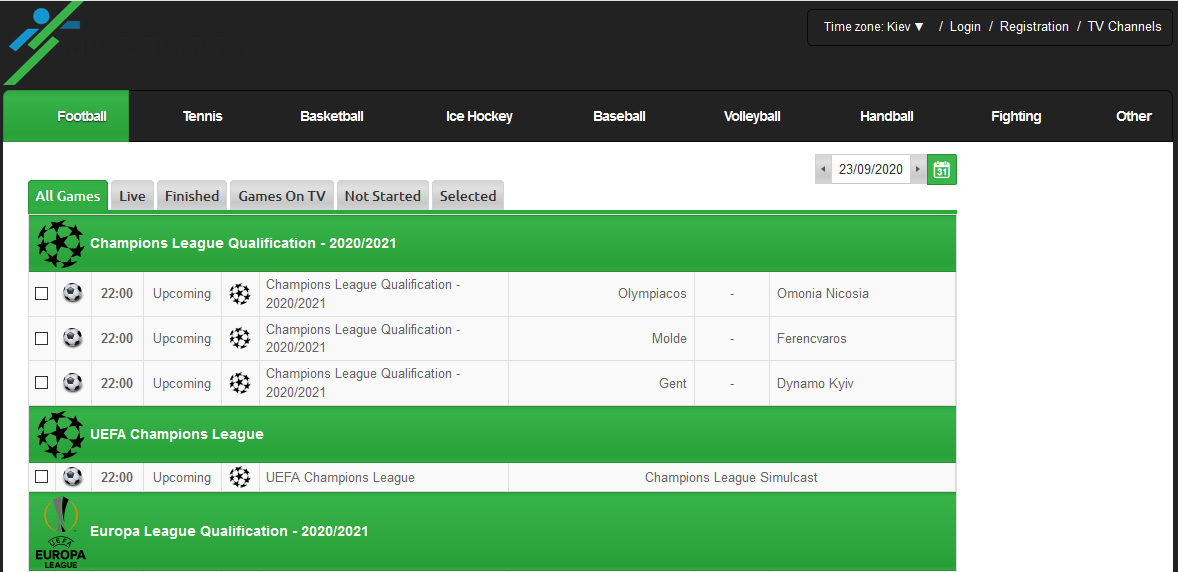The image size is (1178, 572).
Task: Select the Basketball sport tab
Action: (x=332, y=117)
